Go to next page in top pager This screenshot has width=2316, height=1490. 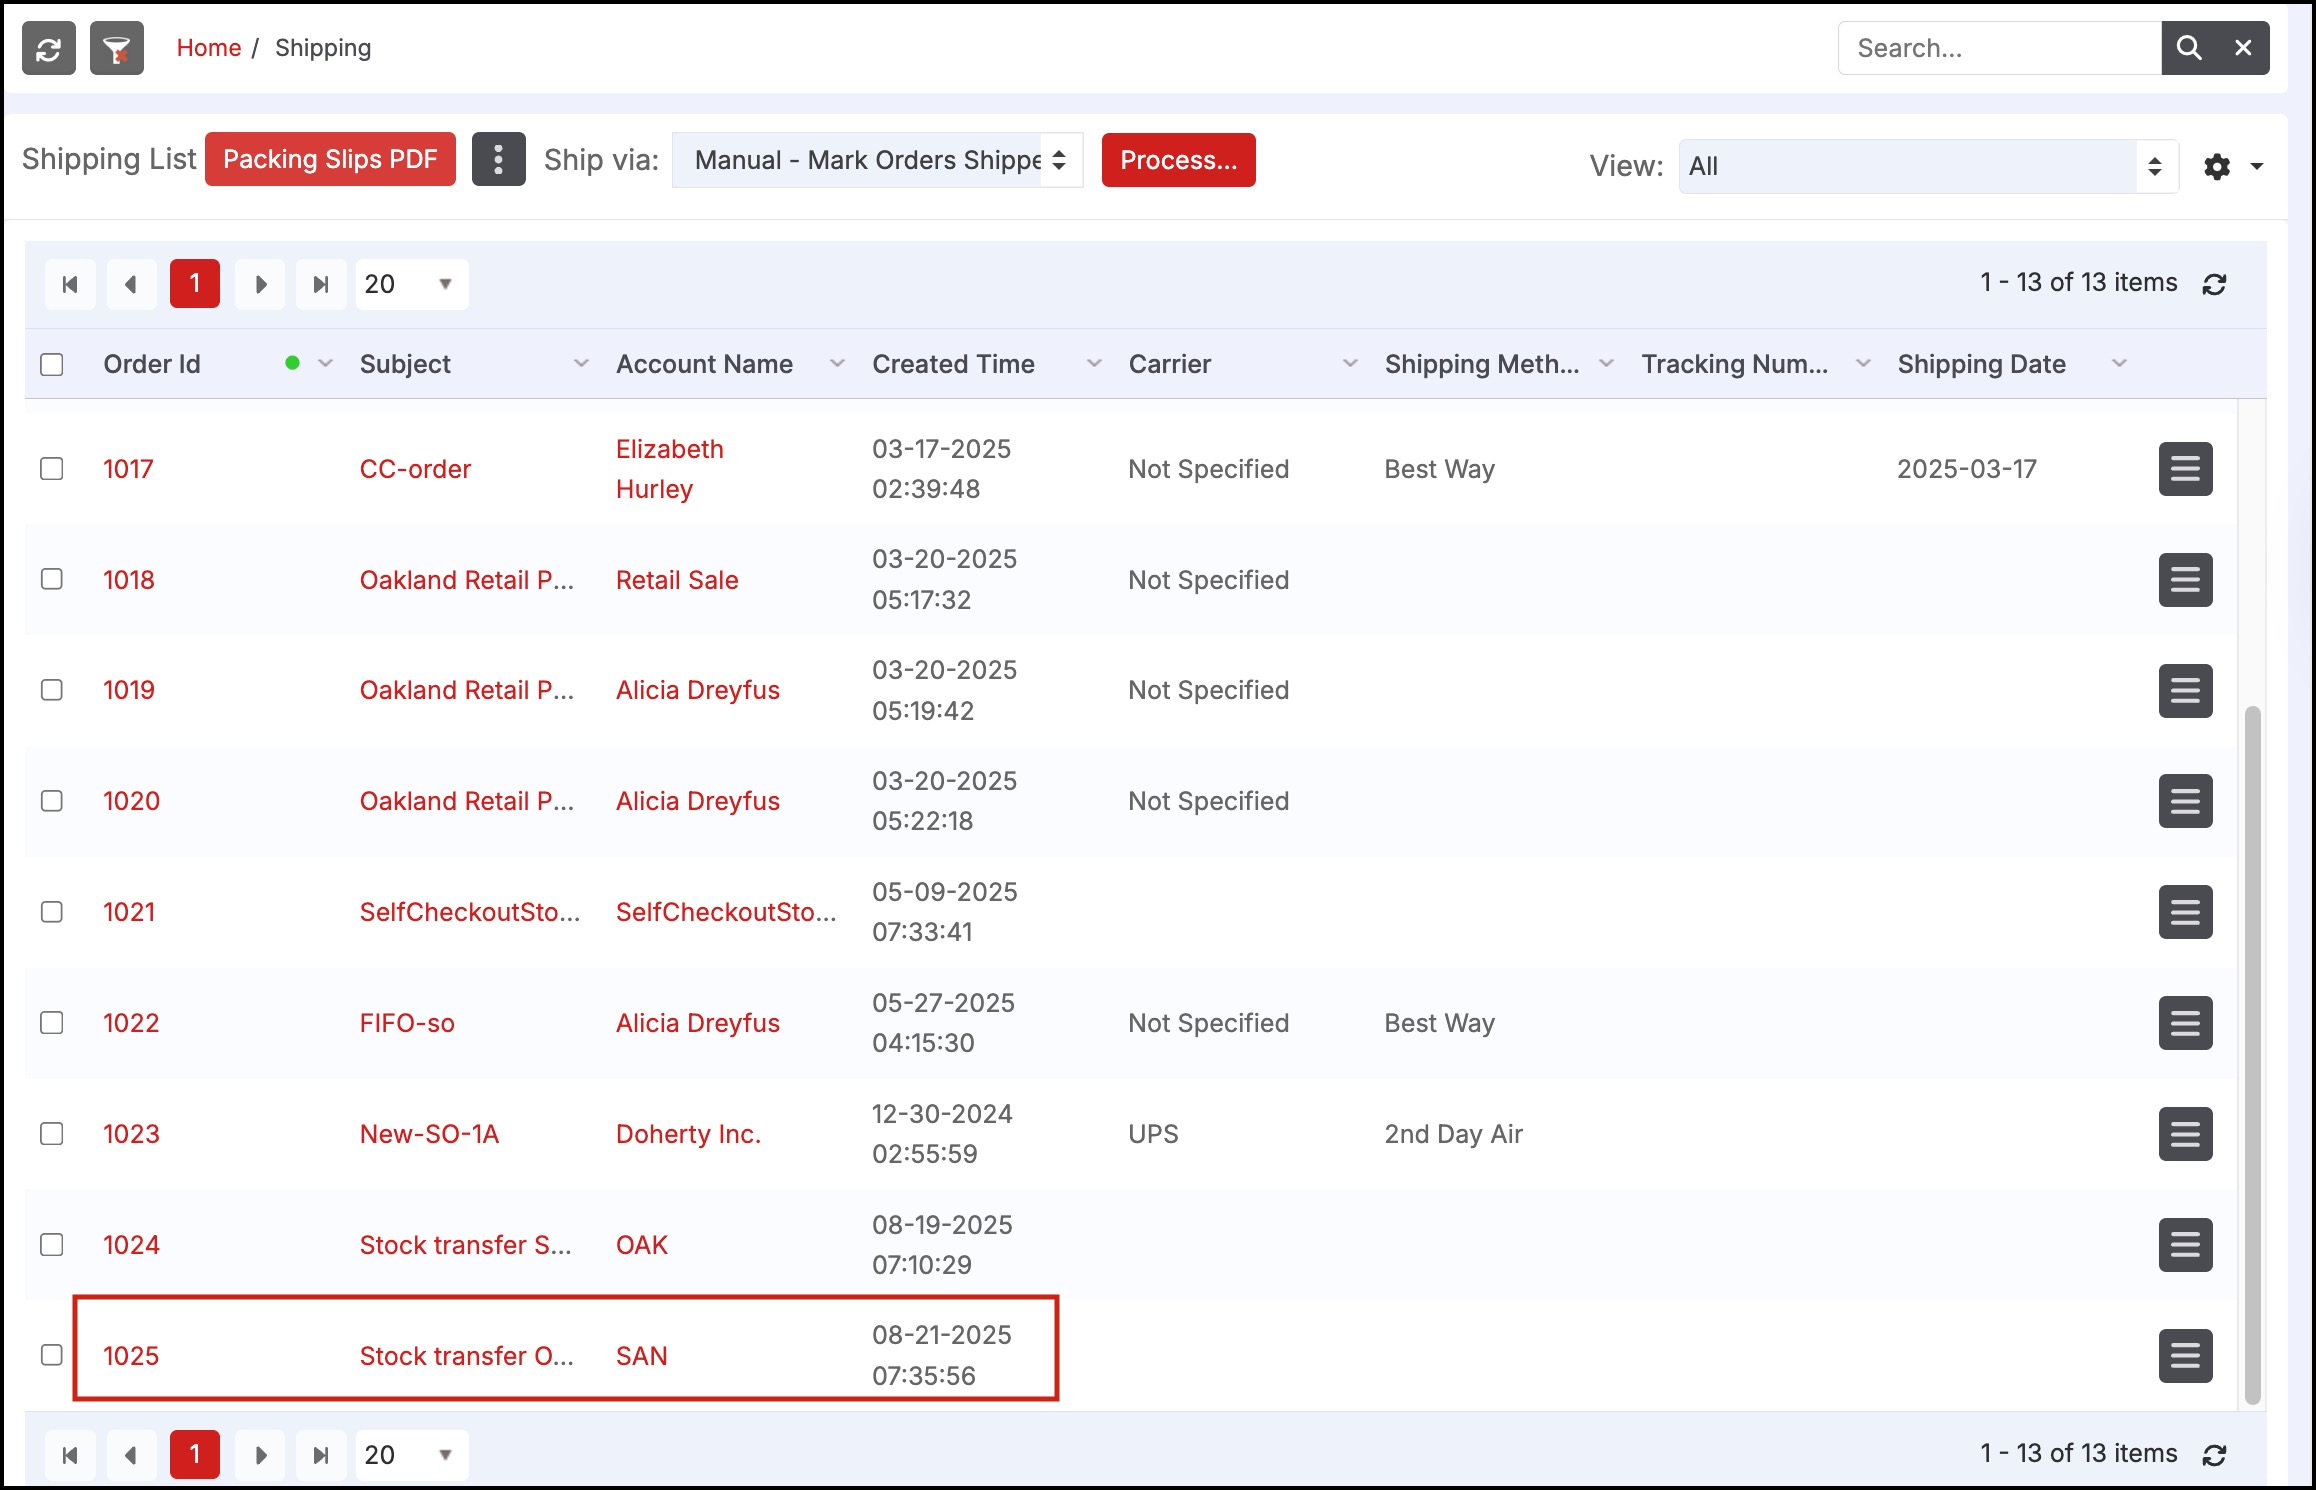tap(260, 284)
